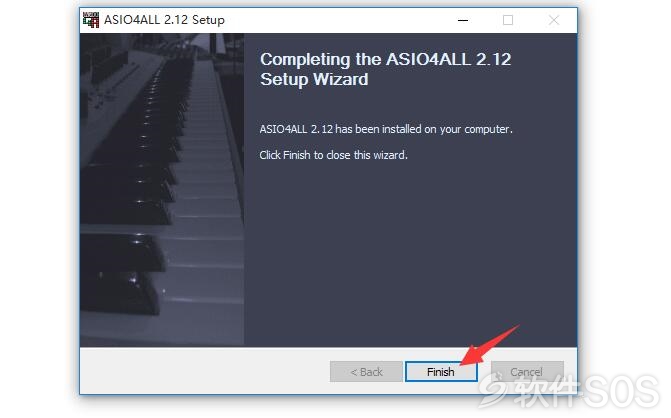Click empty dark panel below the instruction text
The width and height of the screenshot is (671, 418).
[x=410, y=252]
